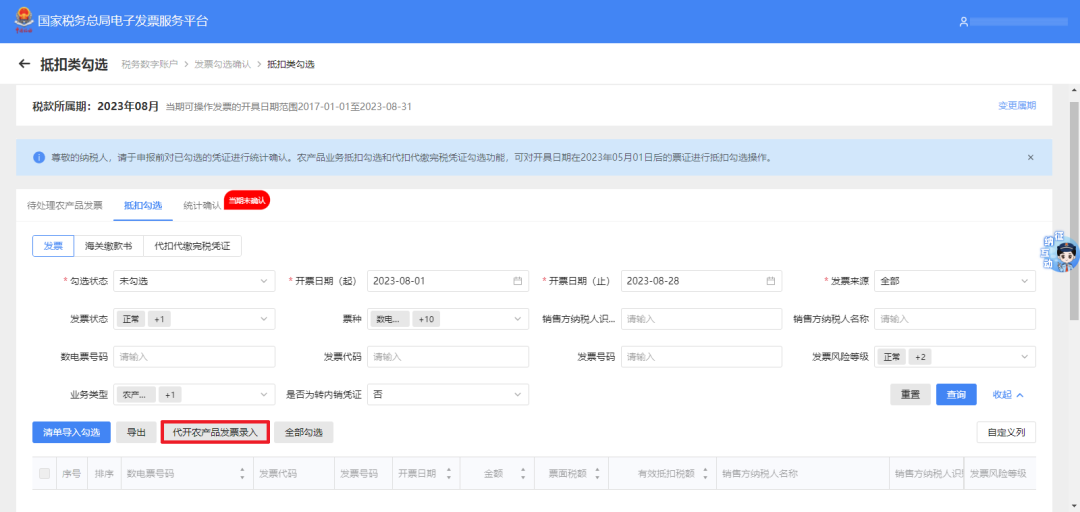This screenshot has height=512, width=1080.
Task: Sort 金额 column
Action: (523, 474)
